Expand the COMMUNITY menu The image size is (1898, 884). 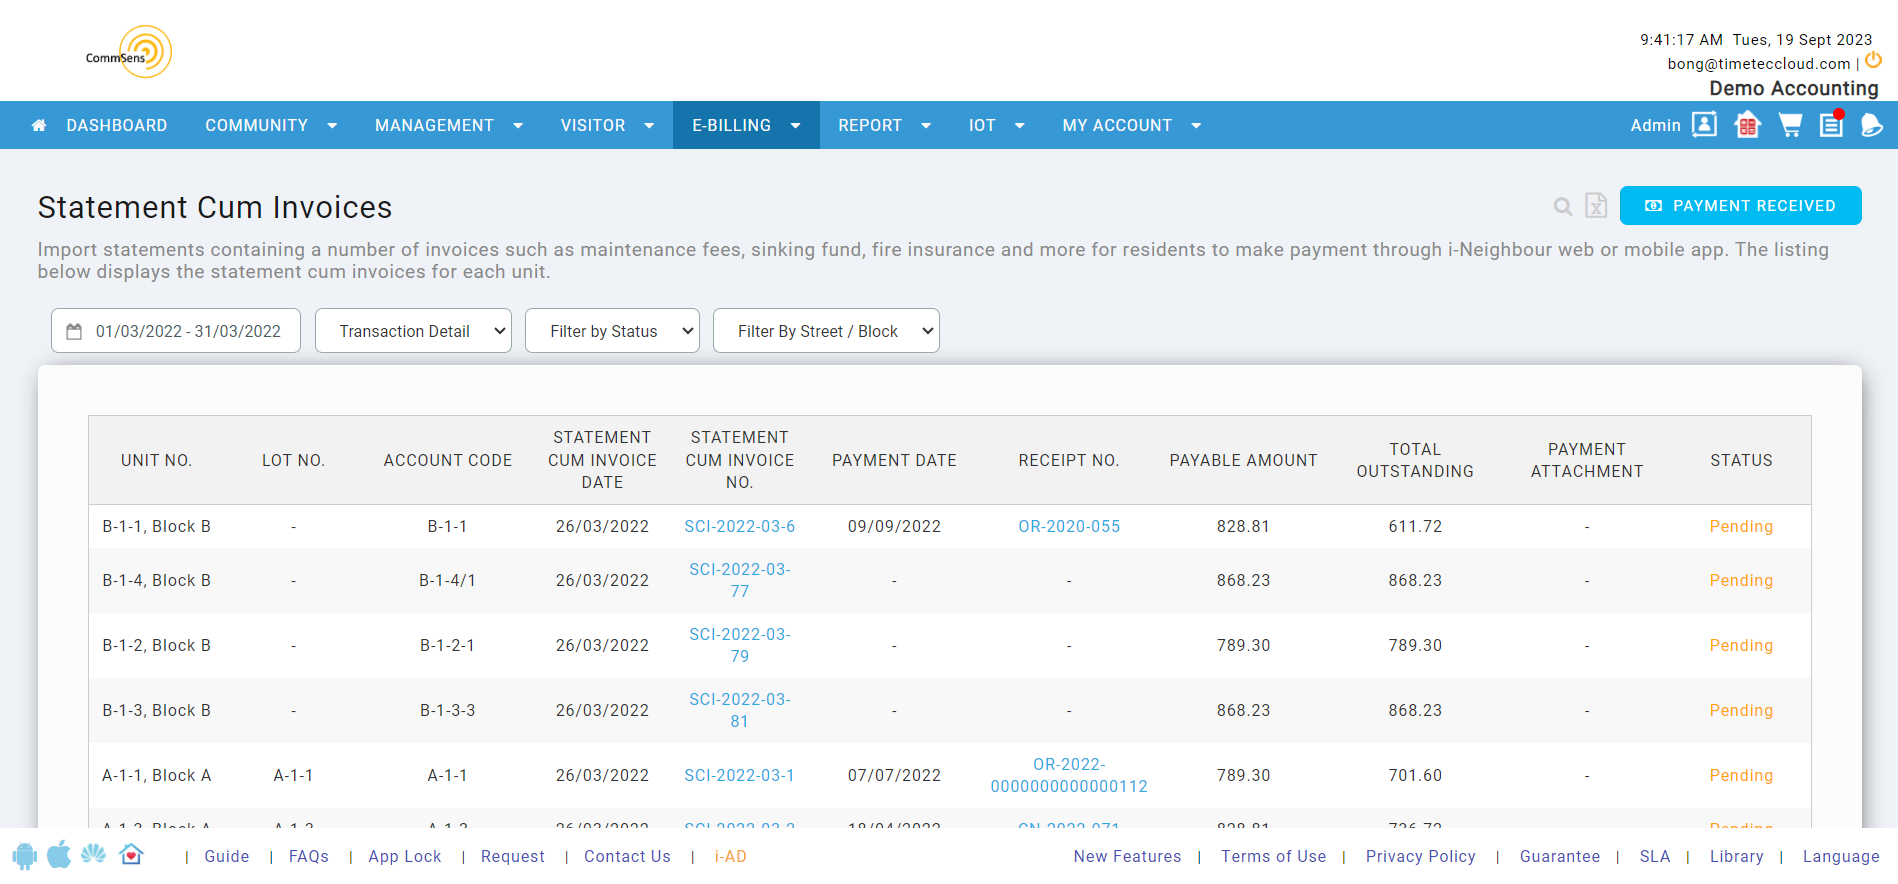[x=271, y=126]
